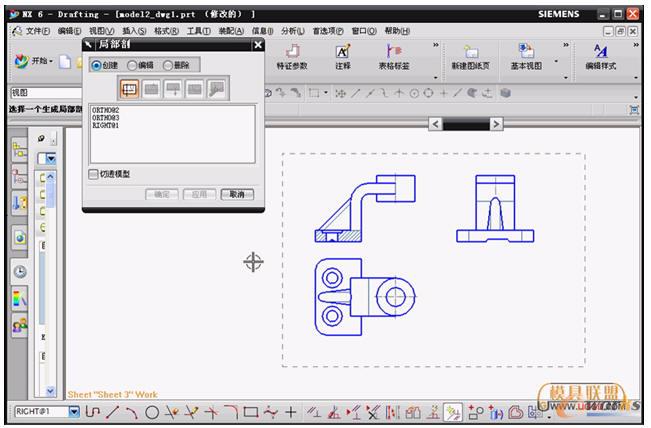Select the 创建 (Create) radio button
This screenshot has width=651, height=428.
click(x=96, y=65)
